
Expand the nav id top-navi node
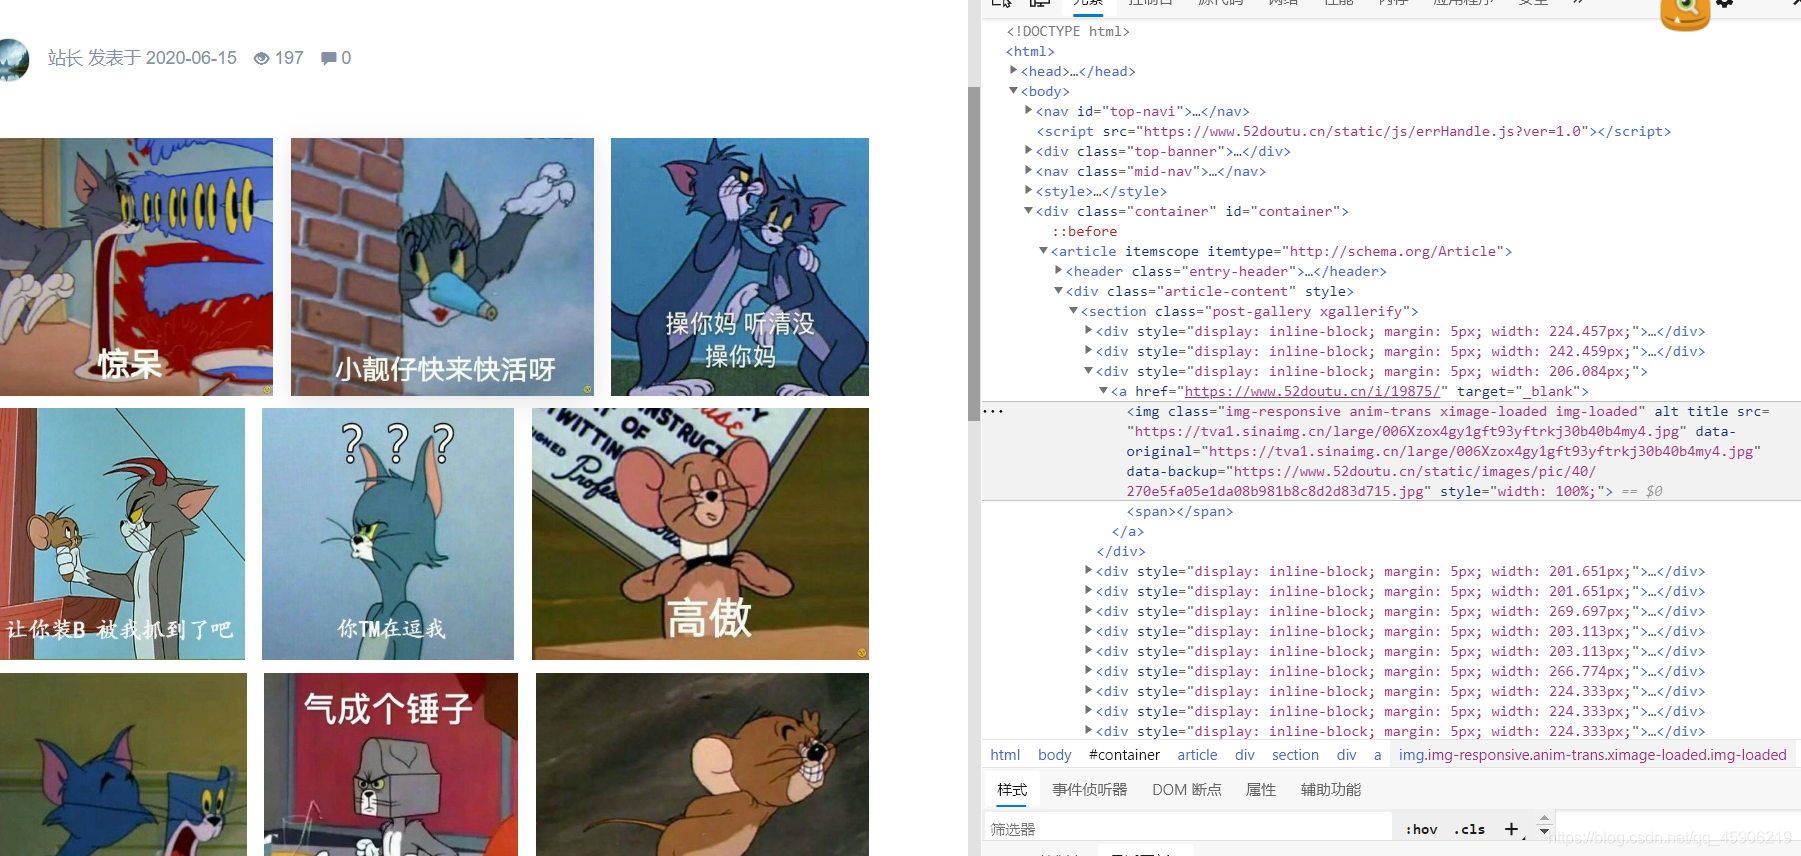(1028, 111)
